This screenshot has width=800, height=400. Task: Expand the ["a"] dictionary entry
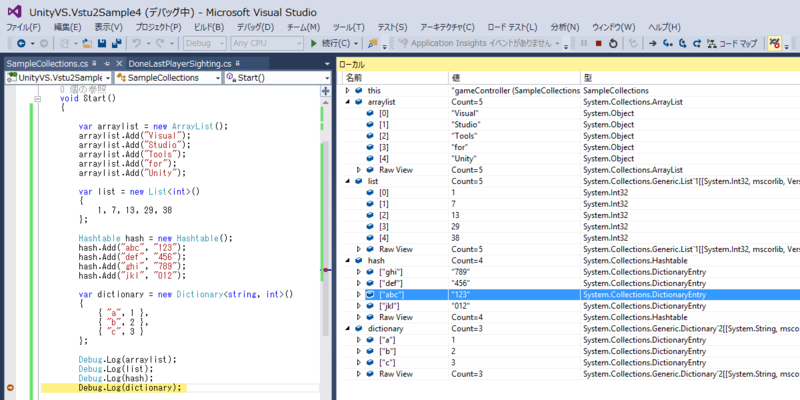[x=359, y=340]
